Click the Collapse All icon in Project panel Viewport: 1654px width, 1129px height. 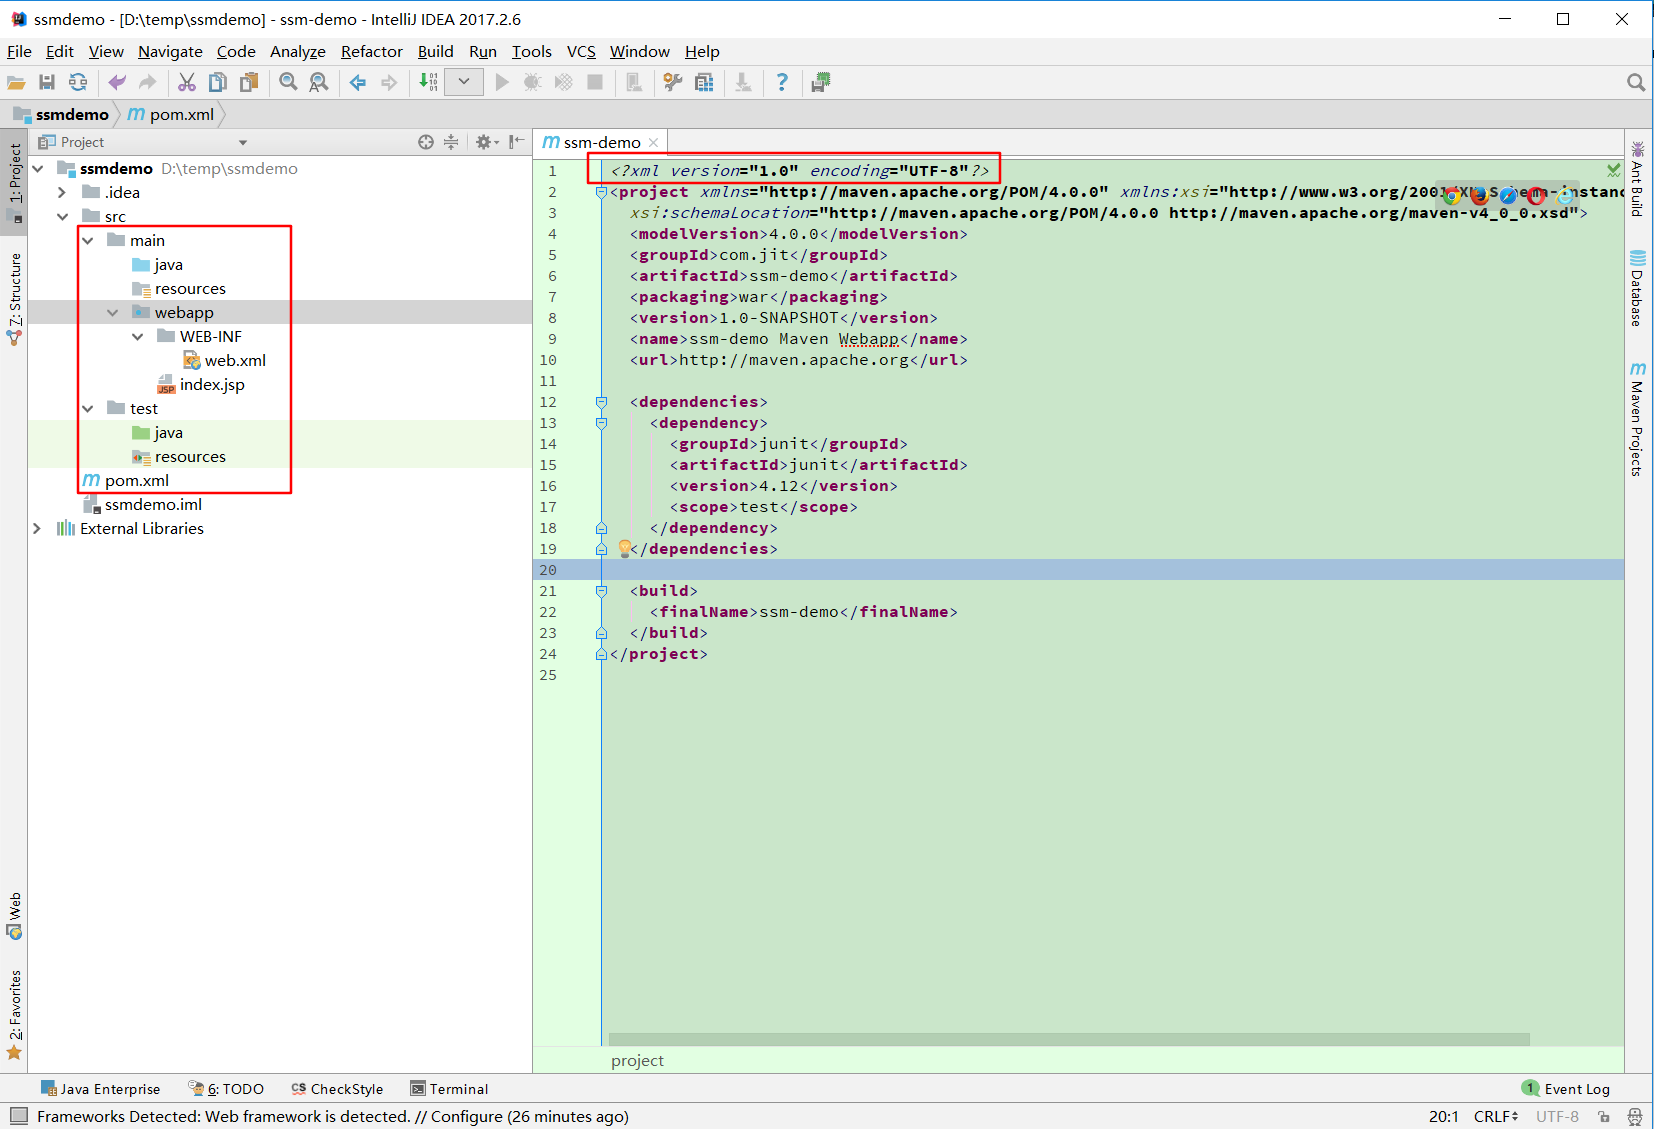[x=451, y=142]
